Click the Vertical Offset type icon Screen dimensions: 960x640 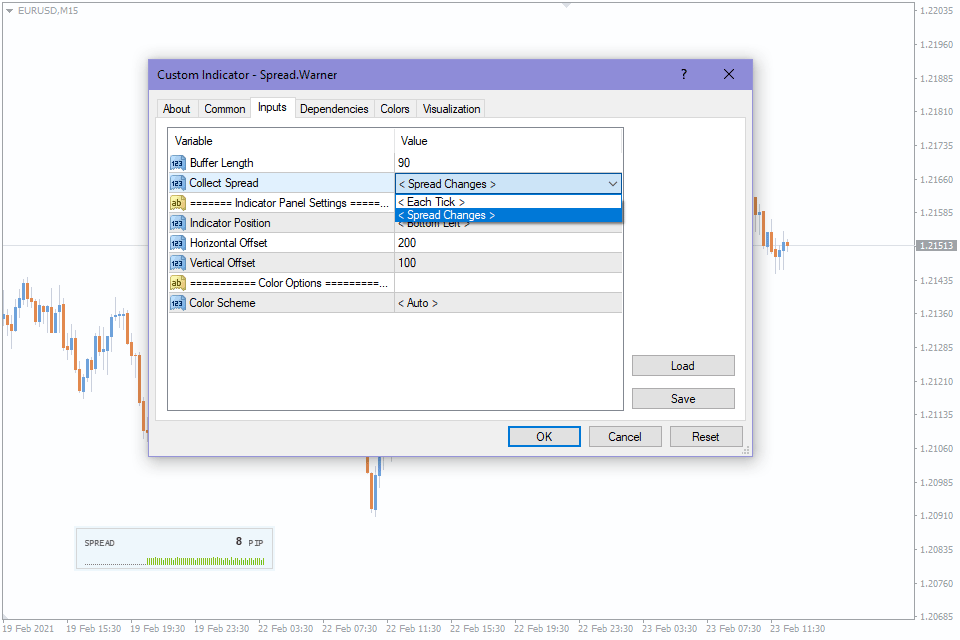click(178, 263)
